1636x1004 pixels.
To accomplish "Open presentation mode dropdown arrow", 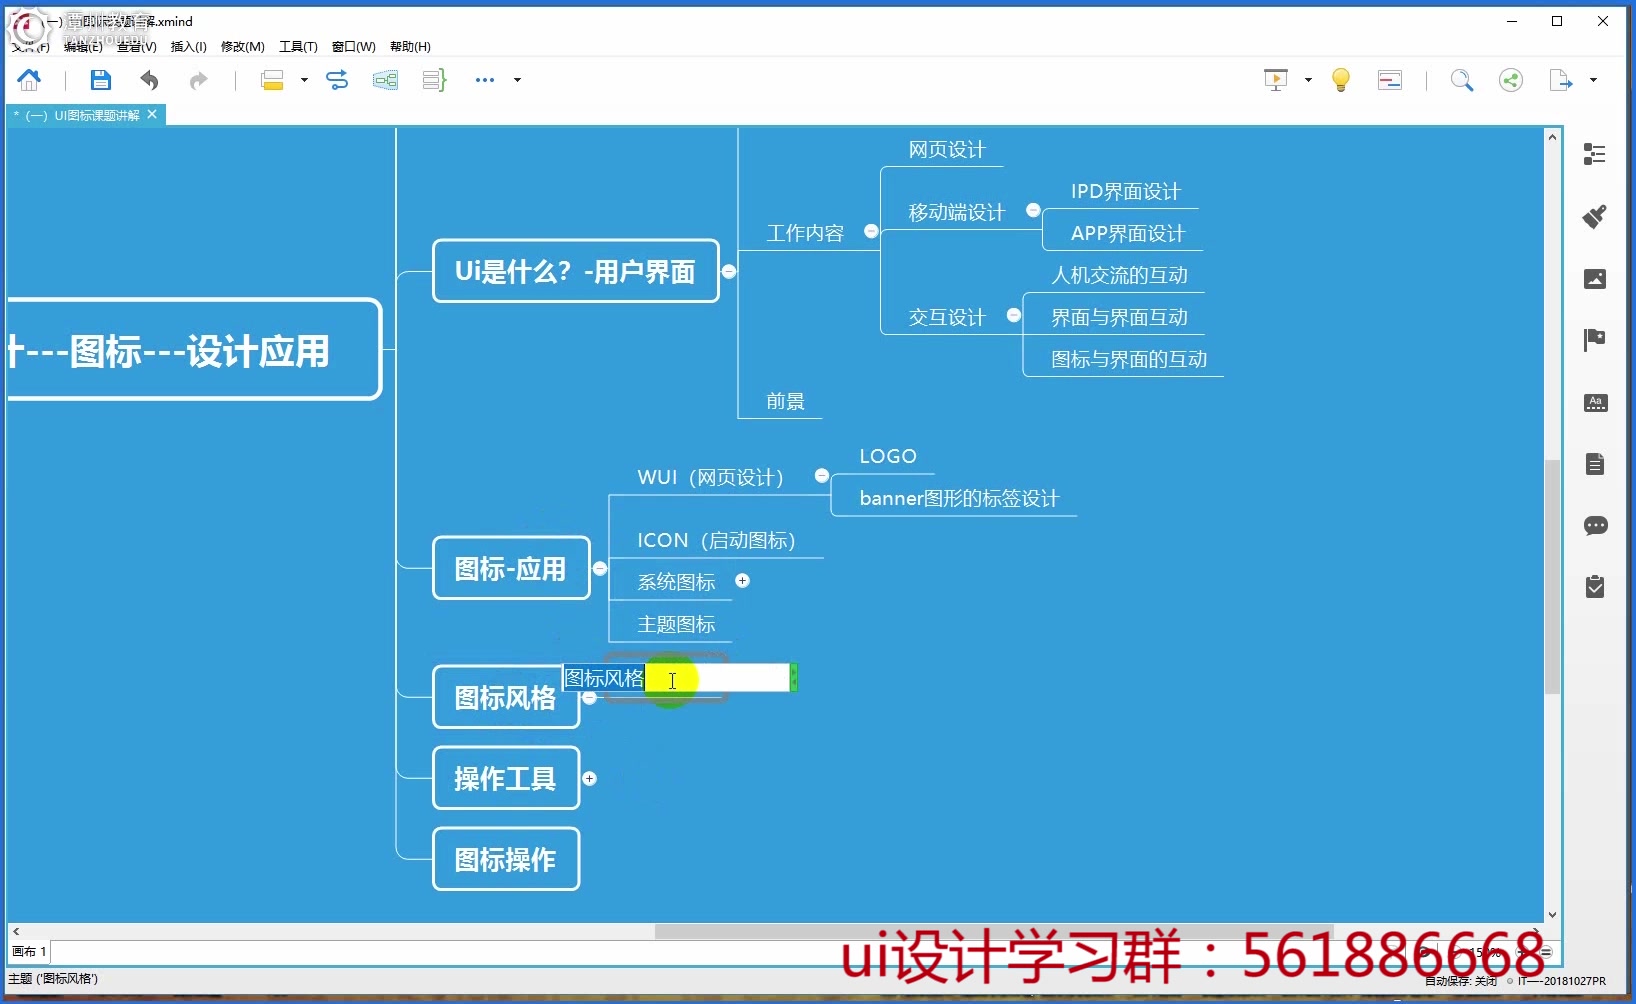I will (x=1308, y=80).
